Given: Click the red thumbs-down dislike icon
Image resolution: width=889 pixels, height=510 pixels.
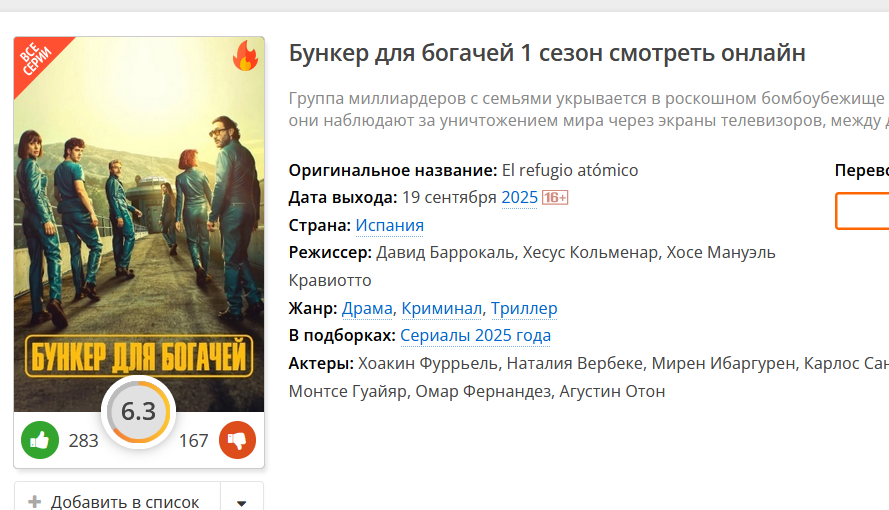Looking at the screenshot, I should pyautogui.click(x=238, y=440).
